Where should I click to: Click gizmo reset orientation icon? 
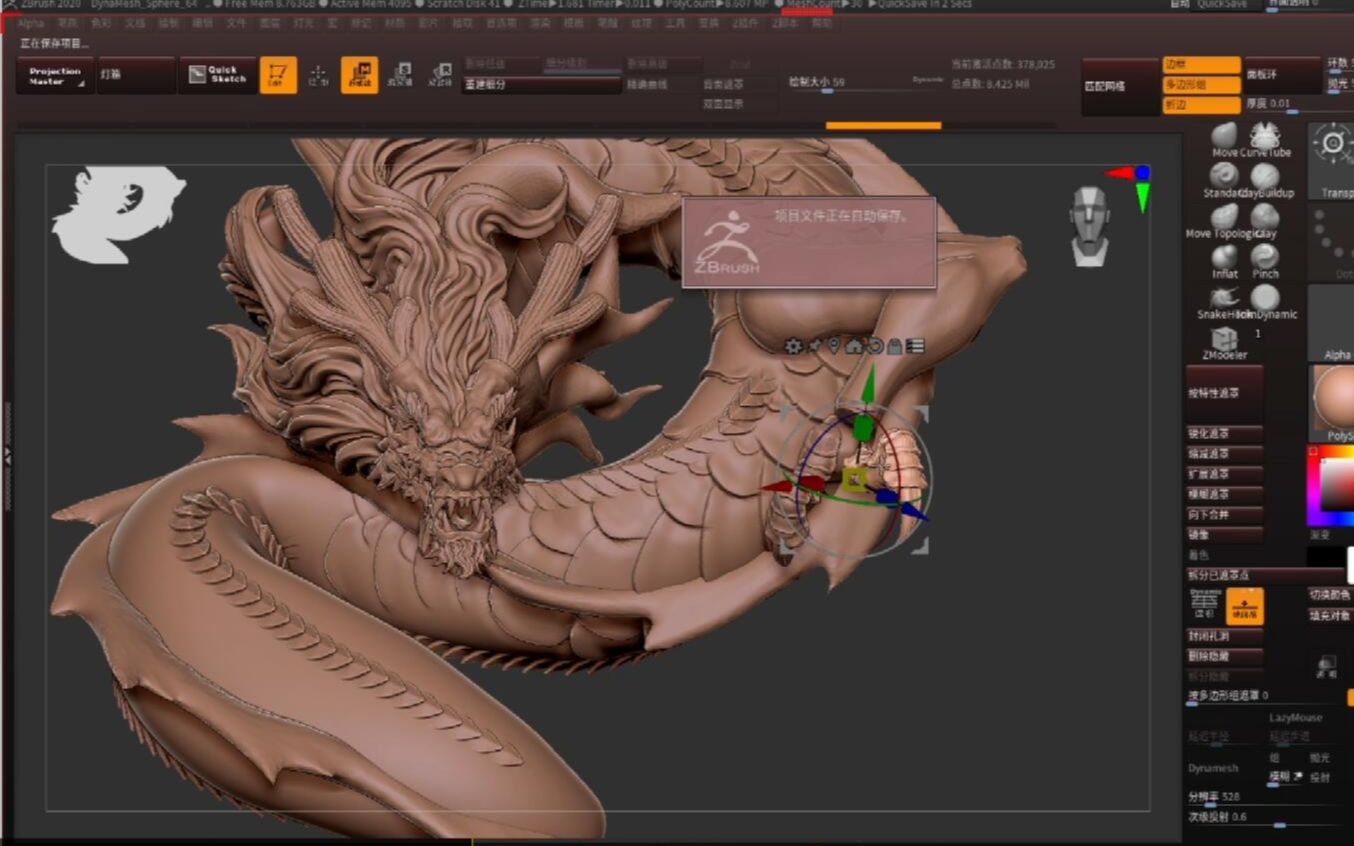click(x=874, y=346)
